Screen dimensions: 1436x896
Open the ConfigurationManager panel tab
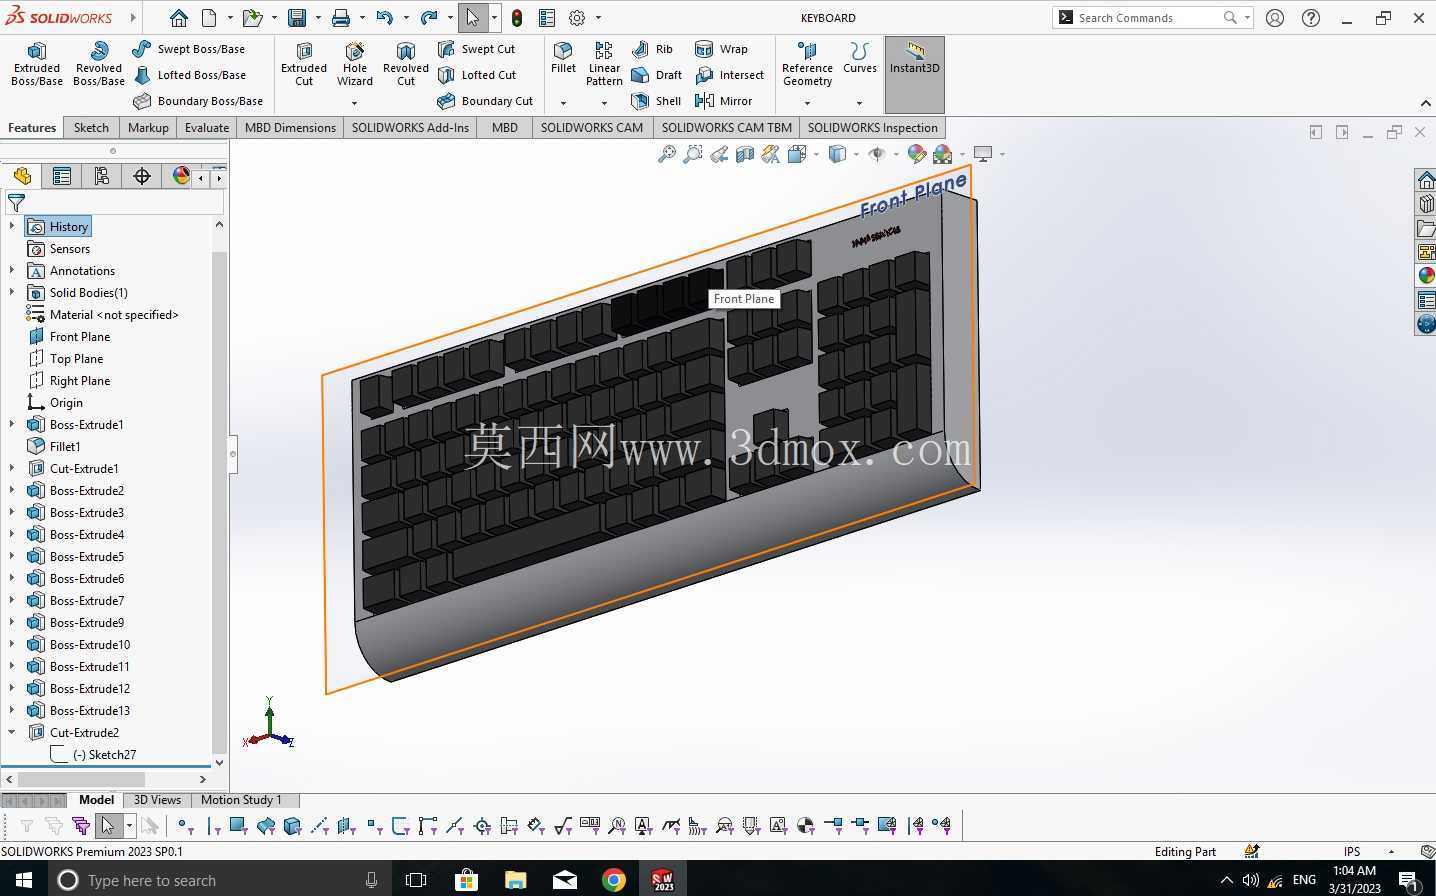(102, 176)
